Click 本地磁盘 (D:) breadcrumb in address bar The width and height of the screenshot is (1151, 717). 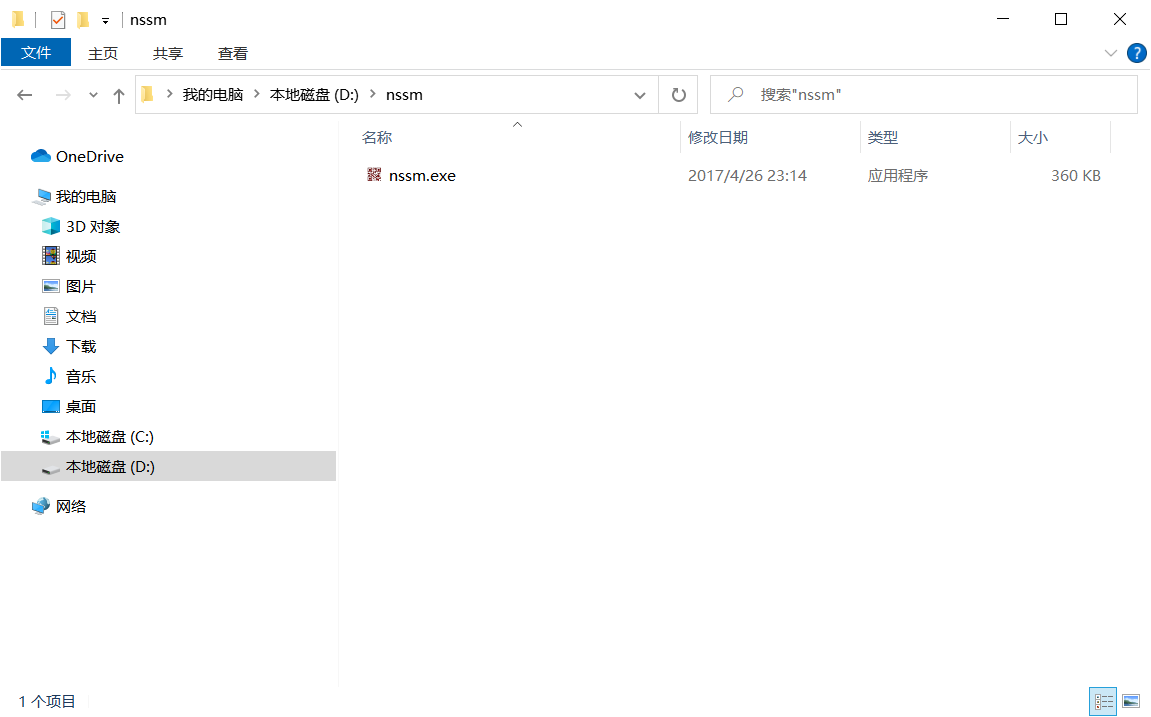coord(314,95)
